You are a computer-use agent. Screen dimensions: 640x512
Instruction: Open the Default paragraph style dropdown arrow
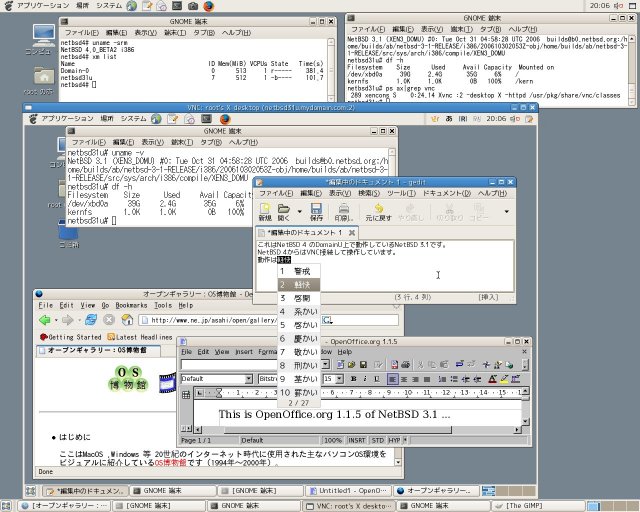coord(249,379)
